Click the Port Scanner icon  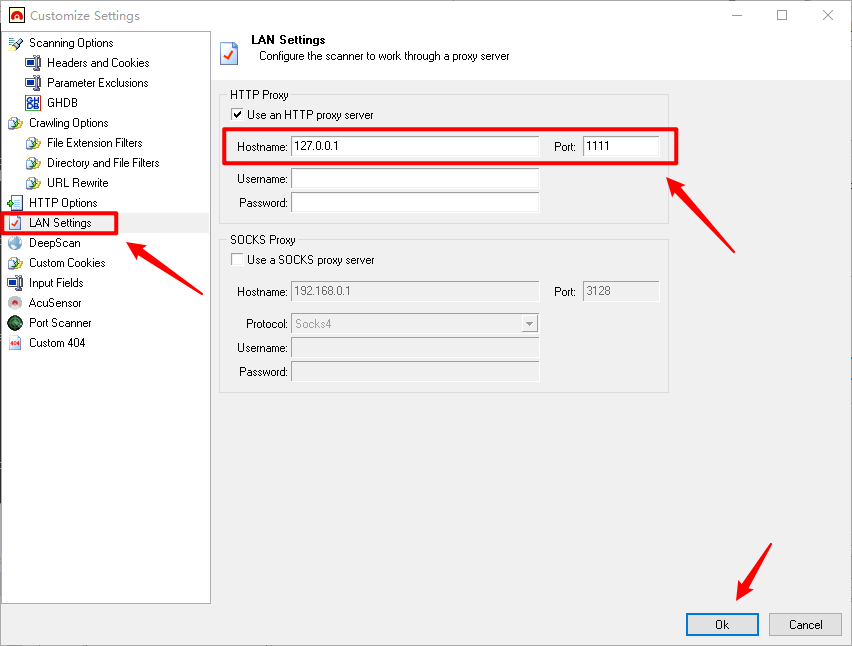point(15,323)
